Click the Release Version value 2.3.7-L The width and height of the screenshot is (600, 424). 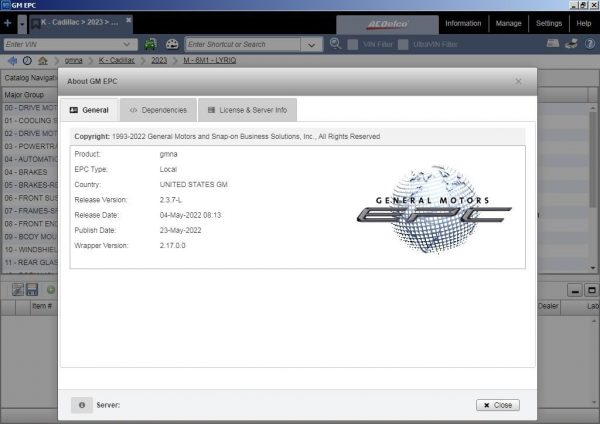171,200
